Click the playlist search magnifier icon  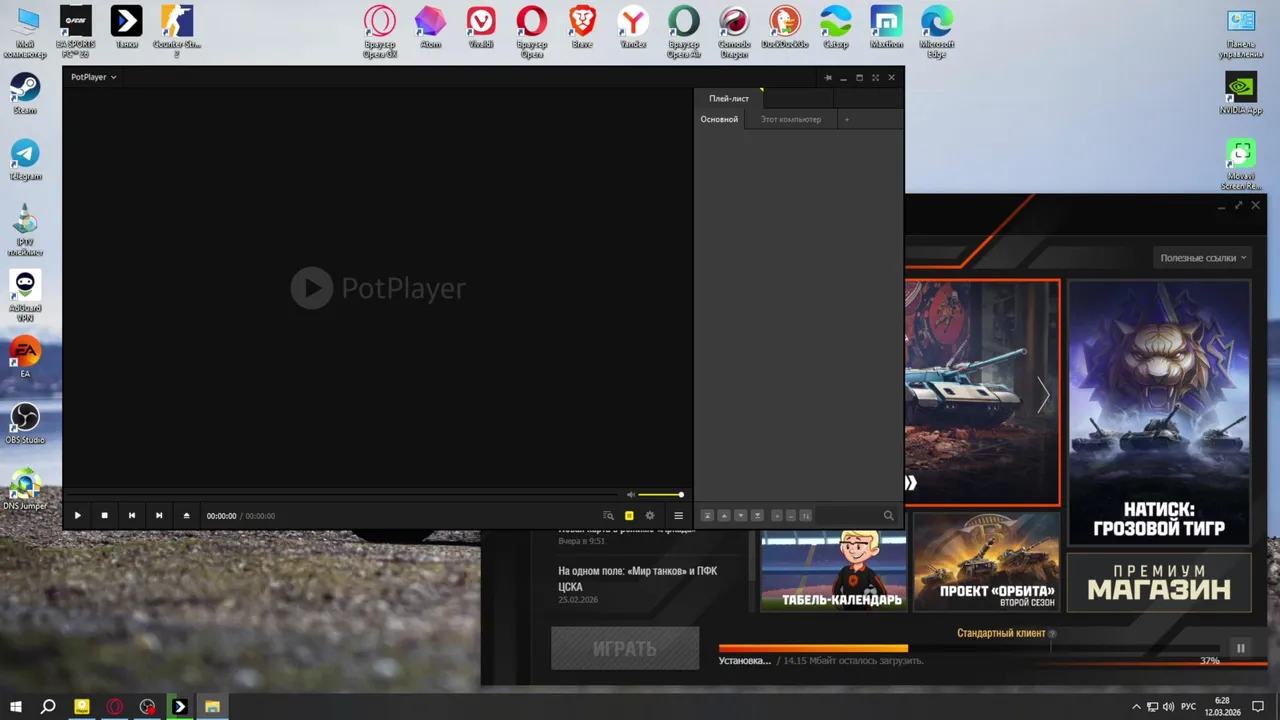click(x=888, y=516)
